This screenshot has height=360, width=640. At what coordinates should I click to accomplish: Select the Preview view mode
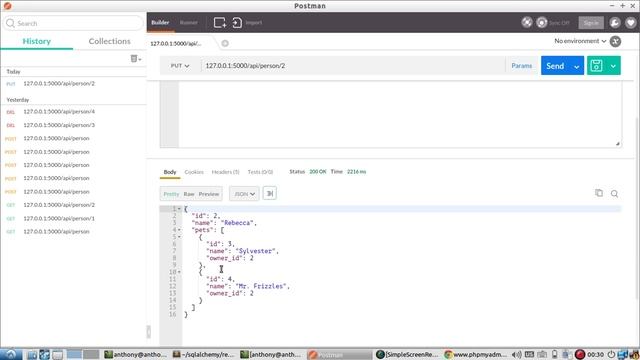pyautogui.click(x=209, y=194)
